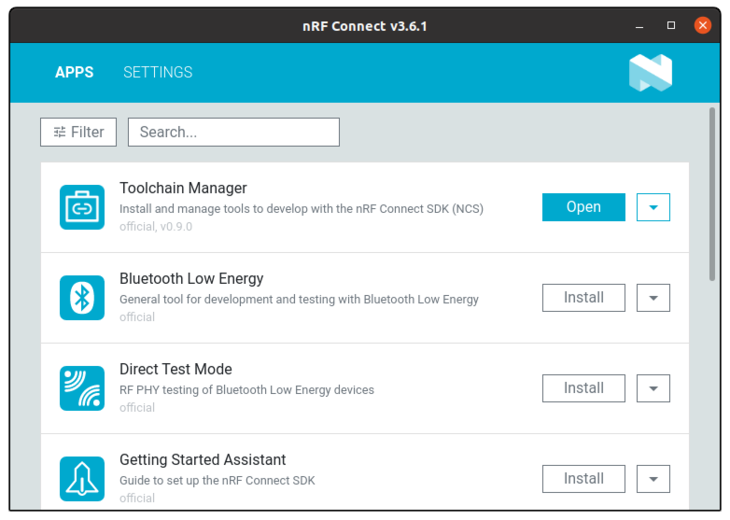
Task: Click the Nordic Semiconductor logo
Action: [x=650, y=73]
